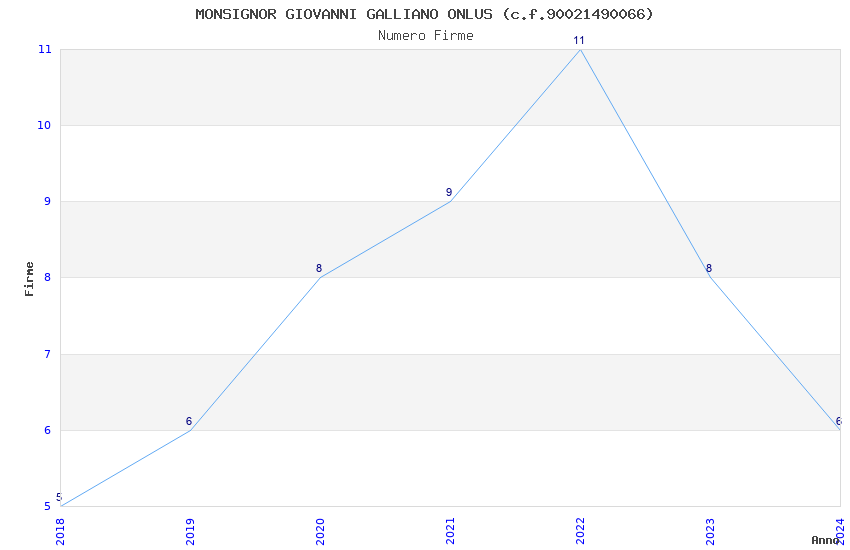Click the data value 9 above 2021

[449, 192]
